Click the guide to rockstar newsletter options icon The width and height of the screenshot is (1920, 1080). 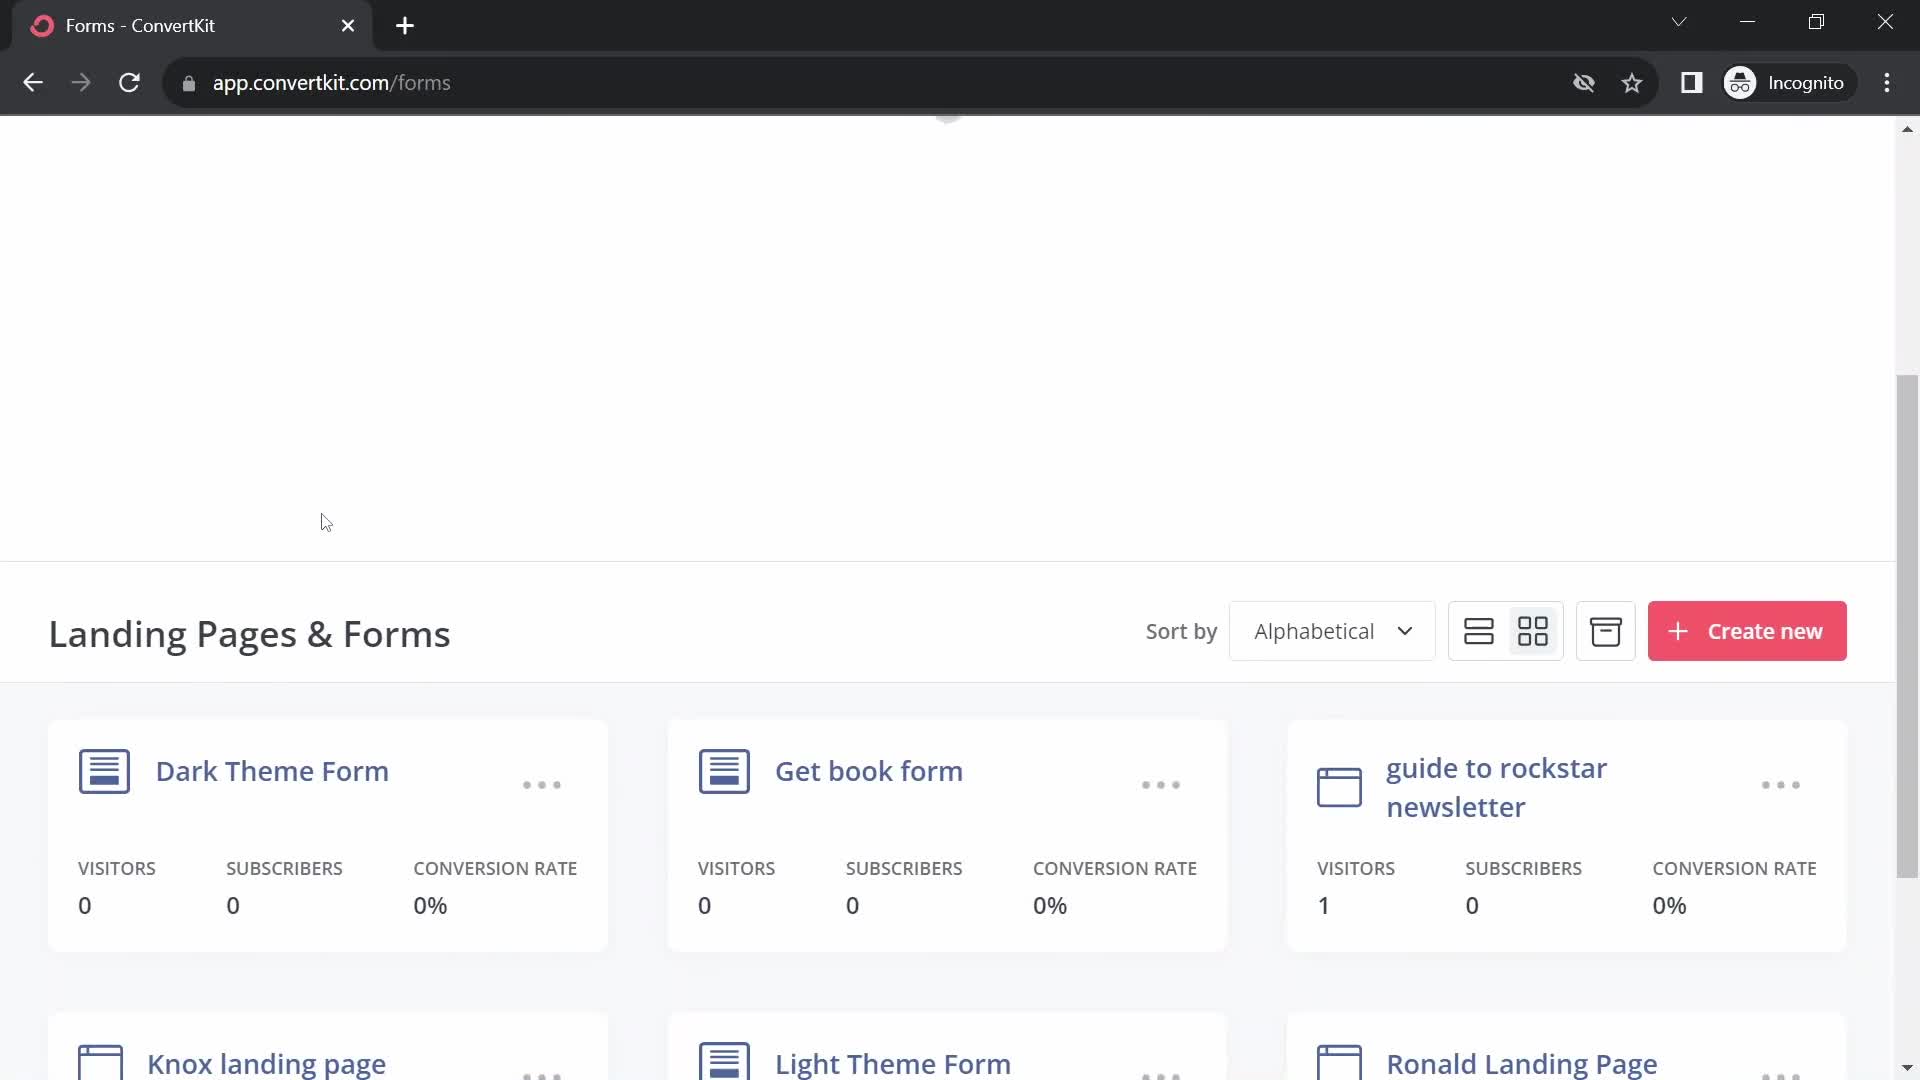click(x=1780, y=785)
